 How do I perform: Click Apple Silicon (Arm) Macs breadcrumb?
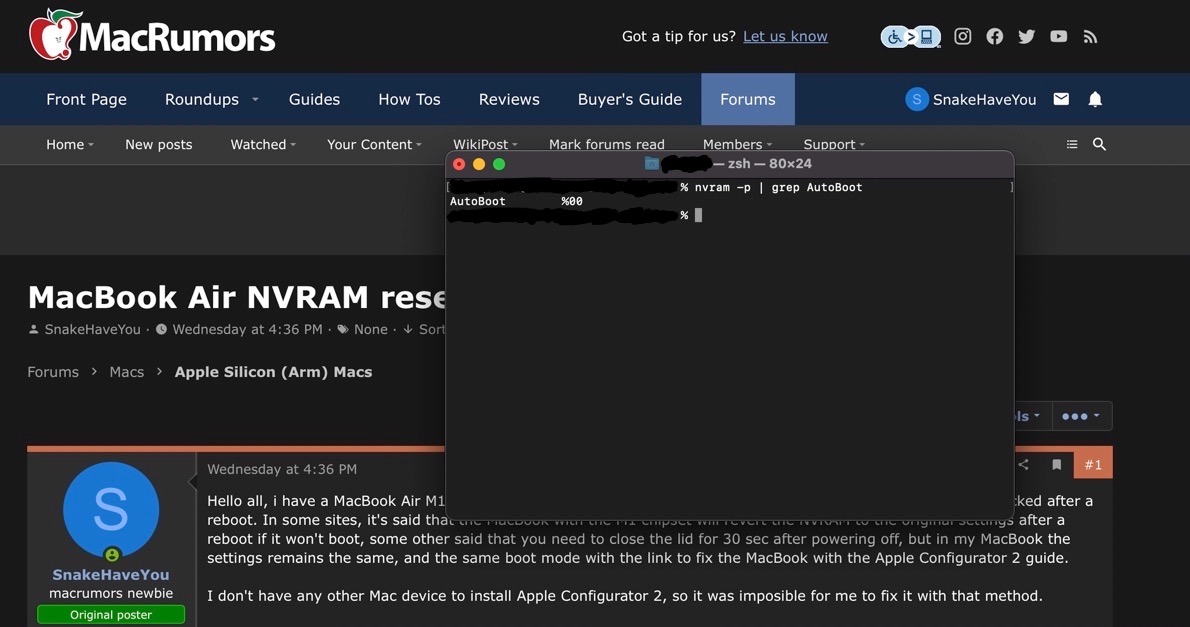pyautogui.click(x=273, y=372)
